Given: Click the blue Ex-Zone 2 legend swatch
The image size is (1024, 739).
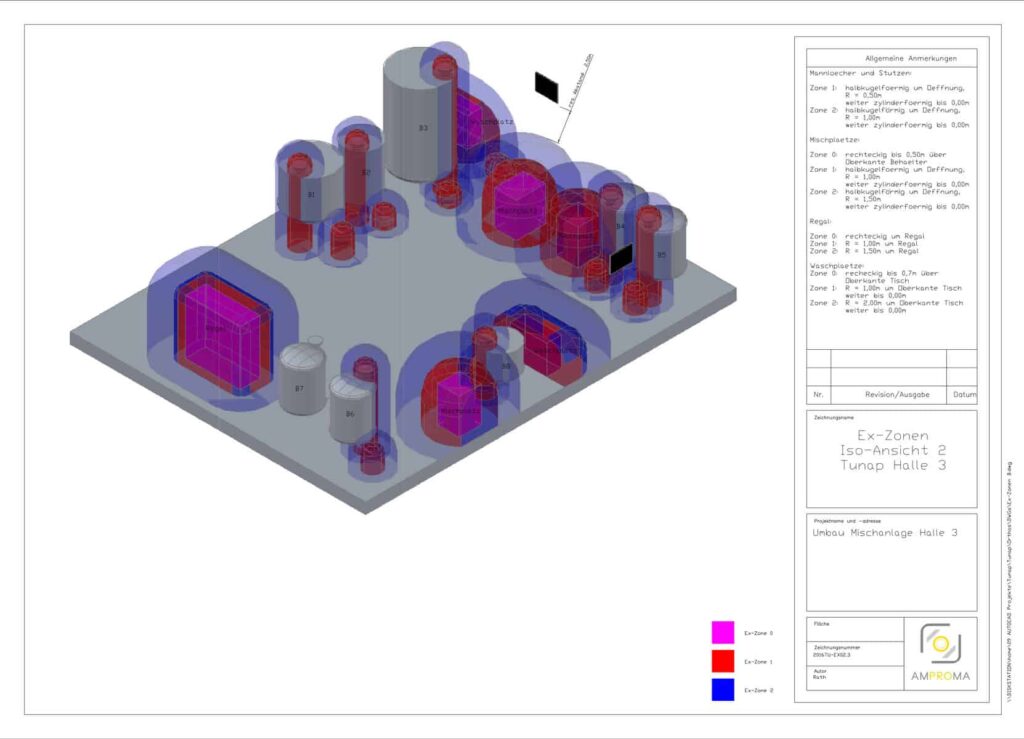Looking at the screenshot, I should (723, 689).
